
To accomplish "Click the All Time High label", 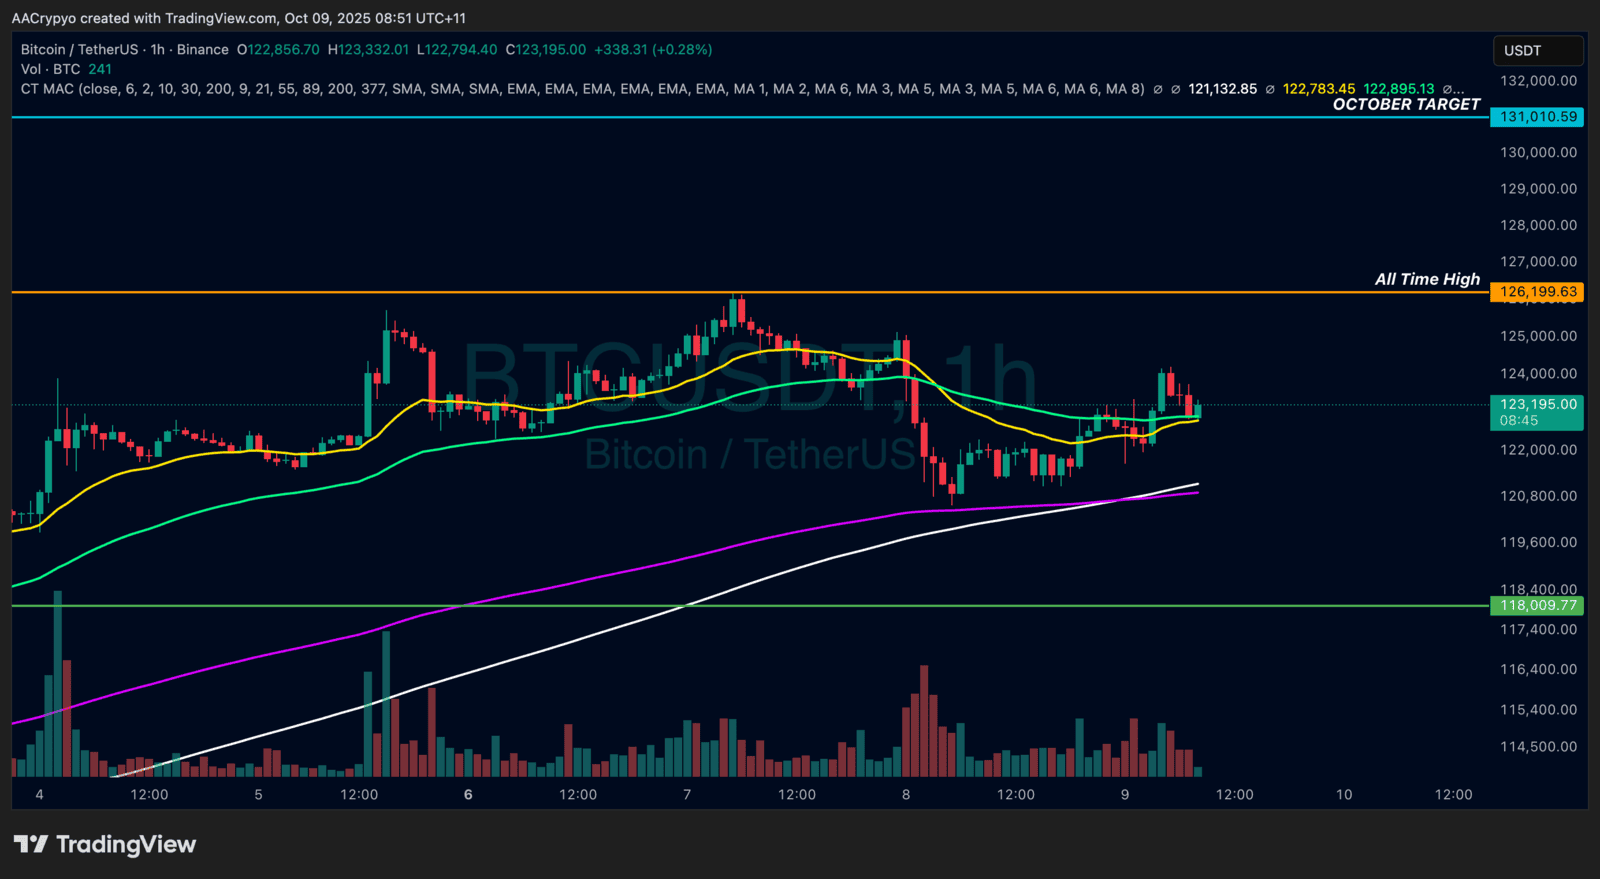I will pyautogui.click(x=1427, y=279).
